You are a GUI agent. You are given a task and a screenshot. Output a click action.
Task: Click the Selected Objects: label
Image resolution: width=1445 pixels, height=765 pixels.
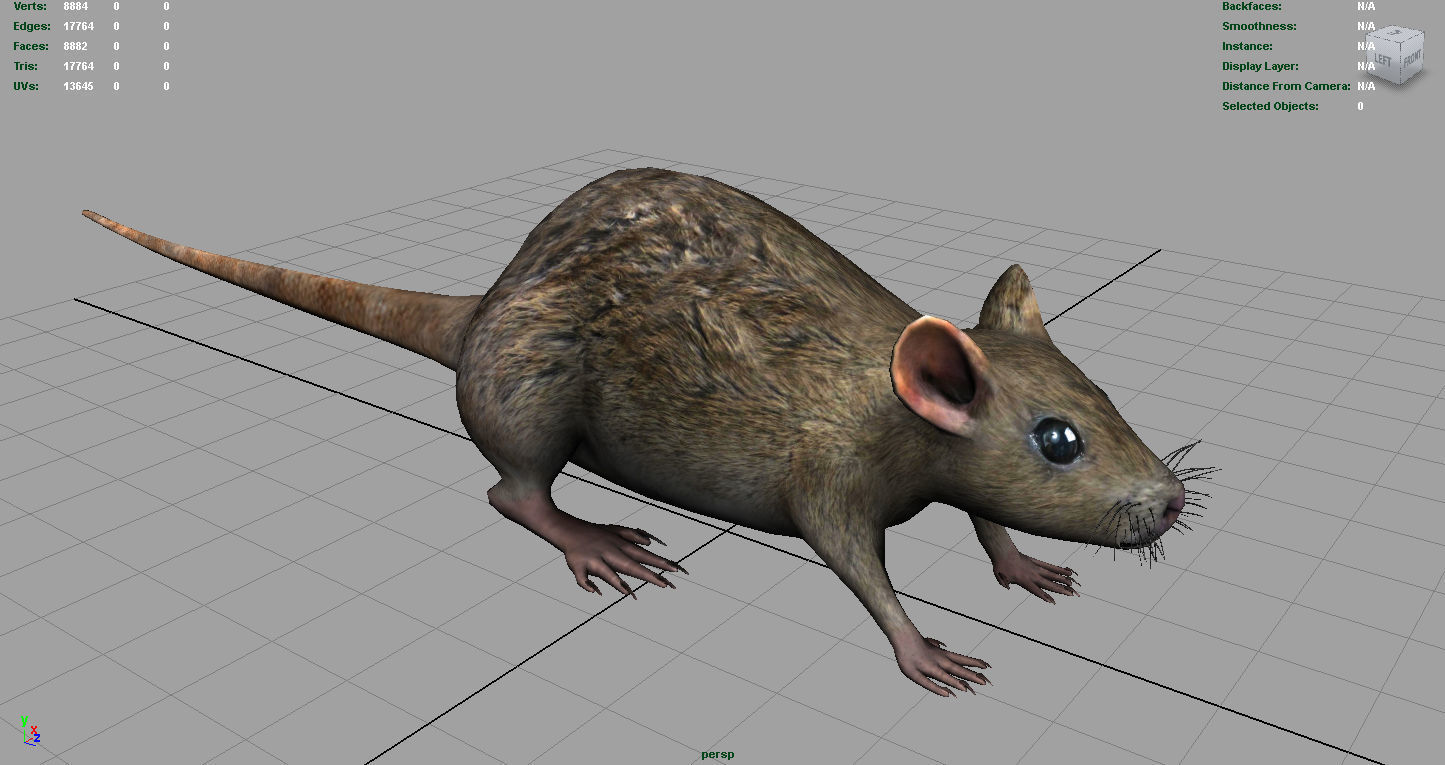point(1270,106)
